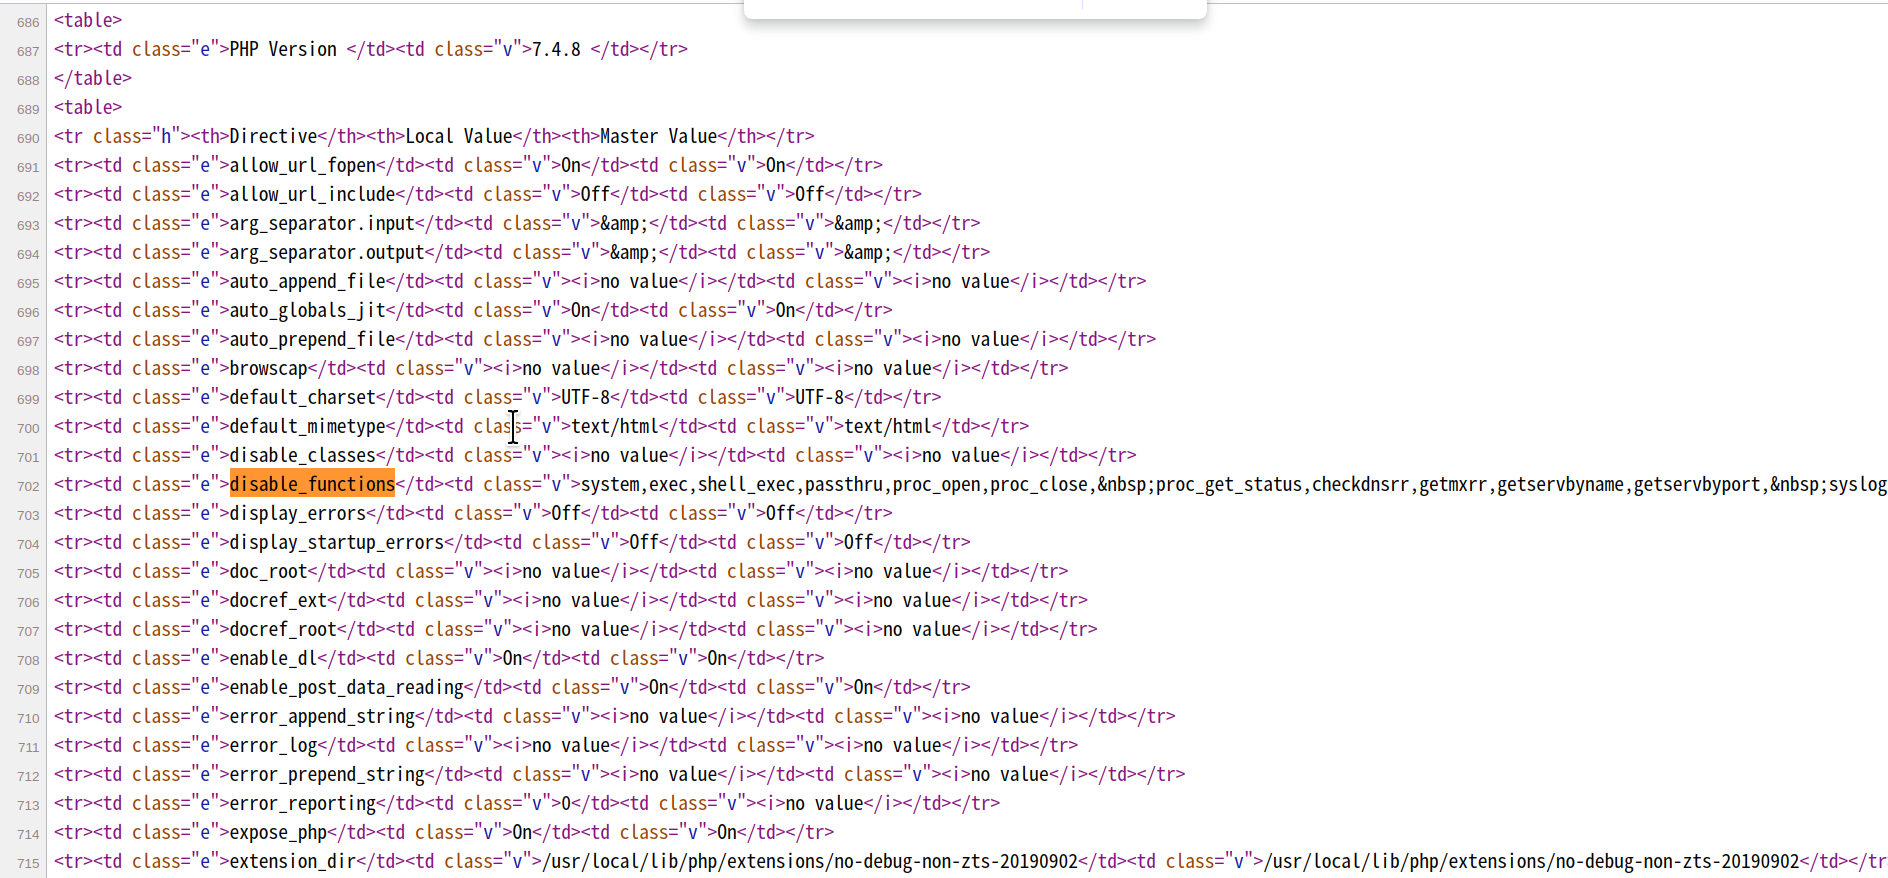The height and width of the screenshot is (878, 1888).
Task: Click the highlighted disable_functions search match
Action: (312, 484)
